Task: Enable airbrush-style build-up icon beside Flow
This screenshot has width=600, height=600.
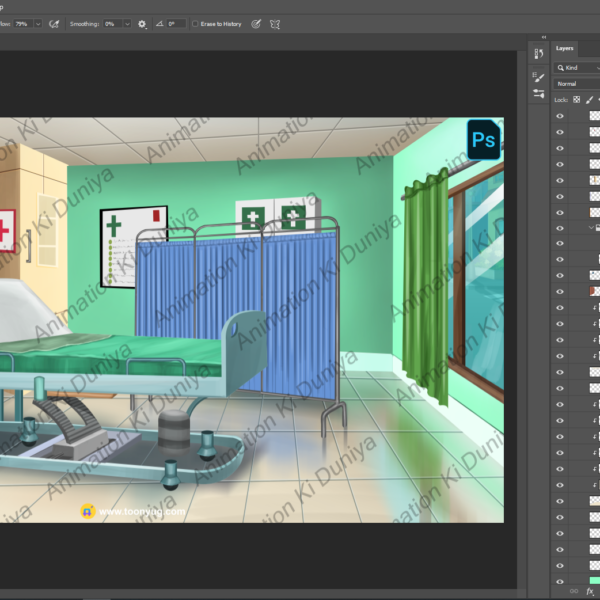Action: point(54,24)
